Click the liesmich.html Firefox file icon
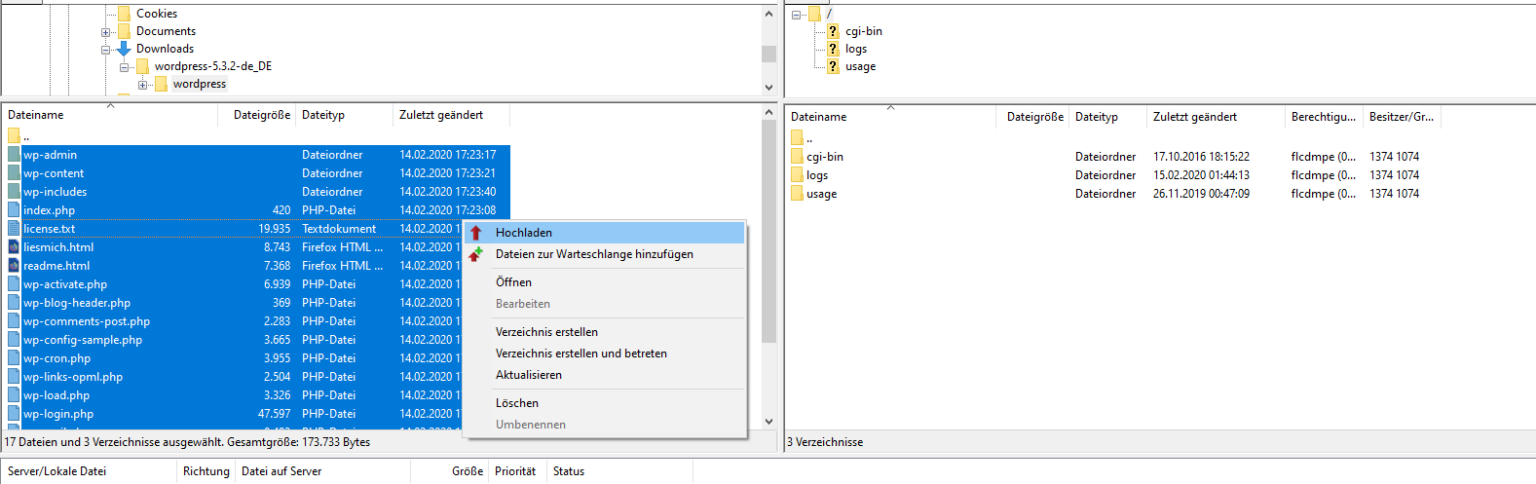 (13, 247)
